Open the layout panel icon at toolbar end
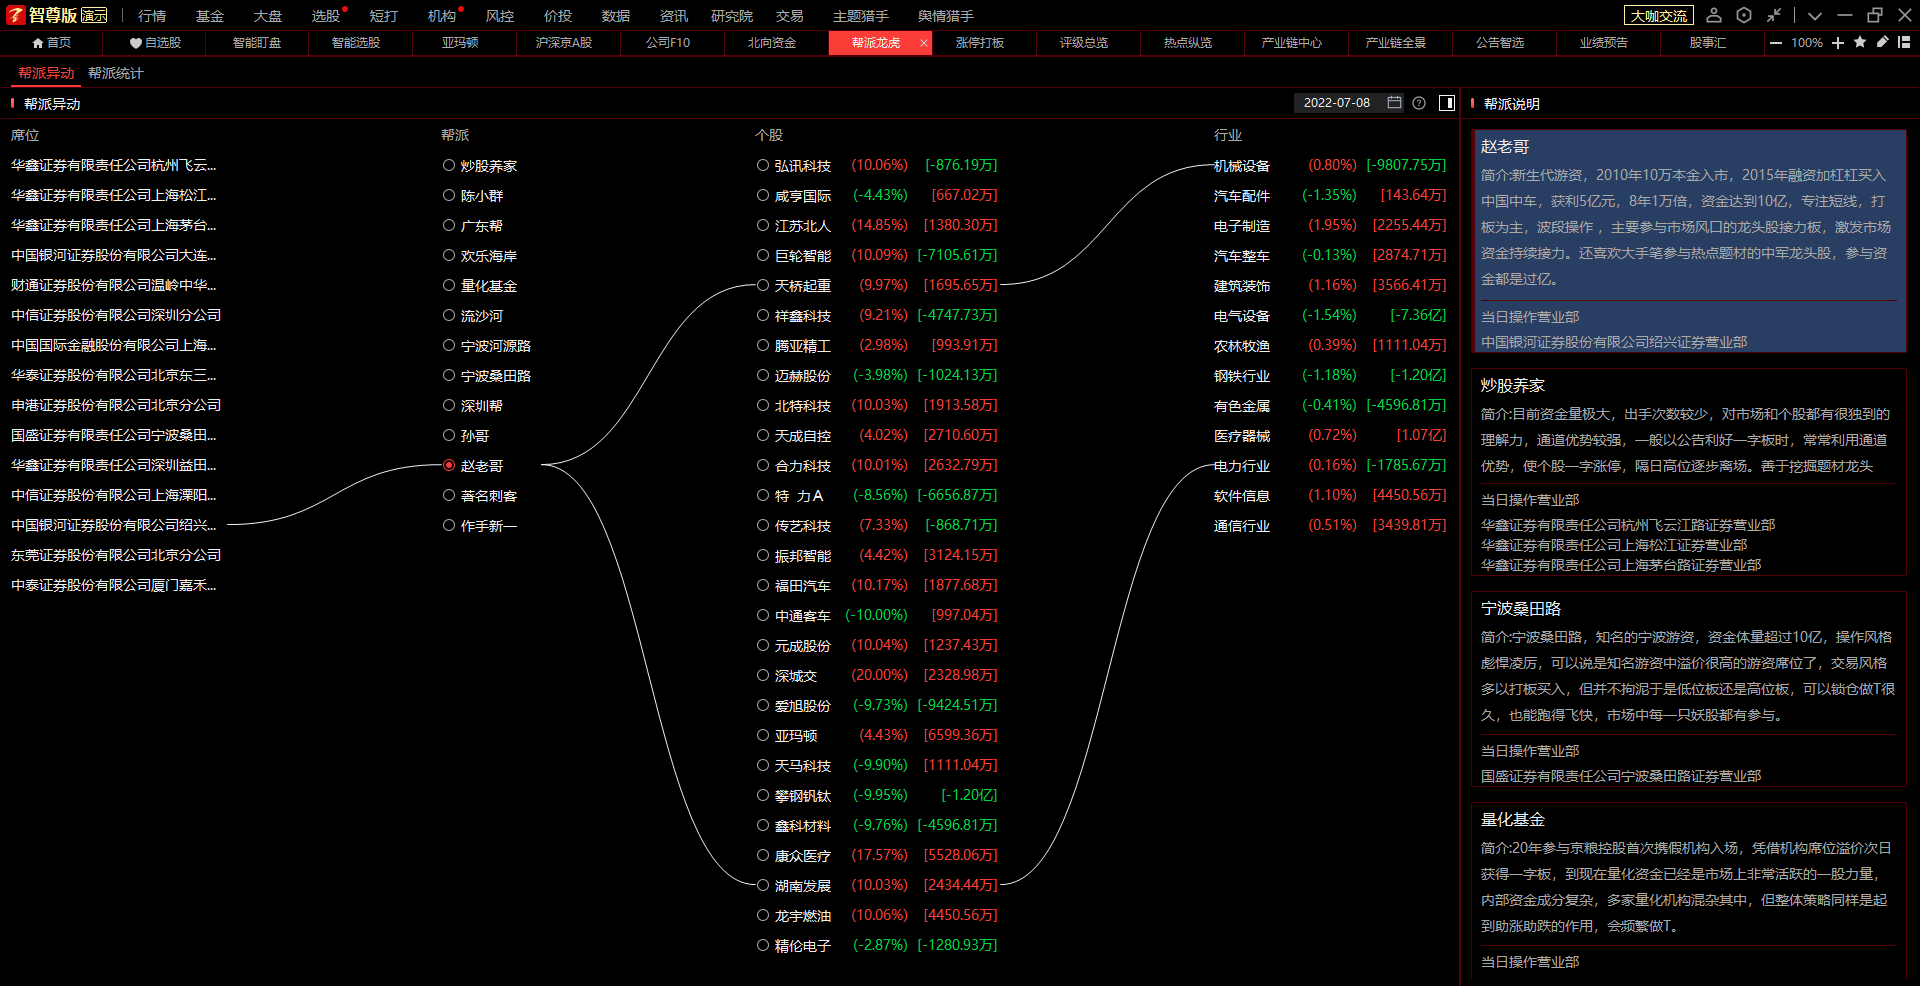The height and width of the screenshot is (986, 1920). (x=1904, y=42)
